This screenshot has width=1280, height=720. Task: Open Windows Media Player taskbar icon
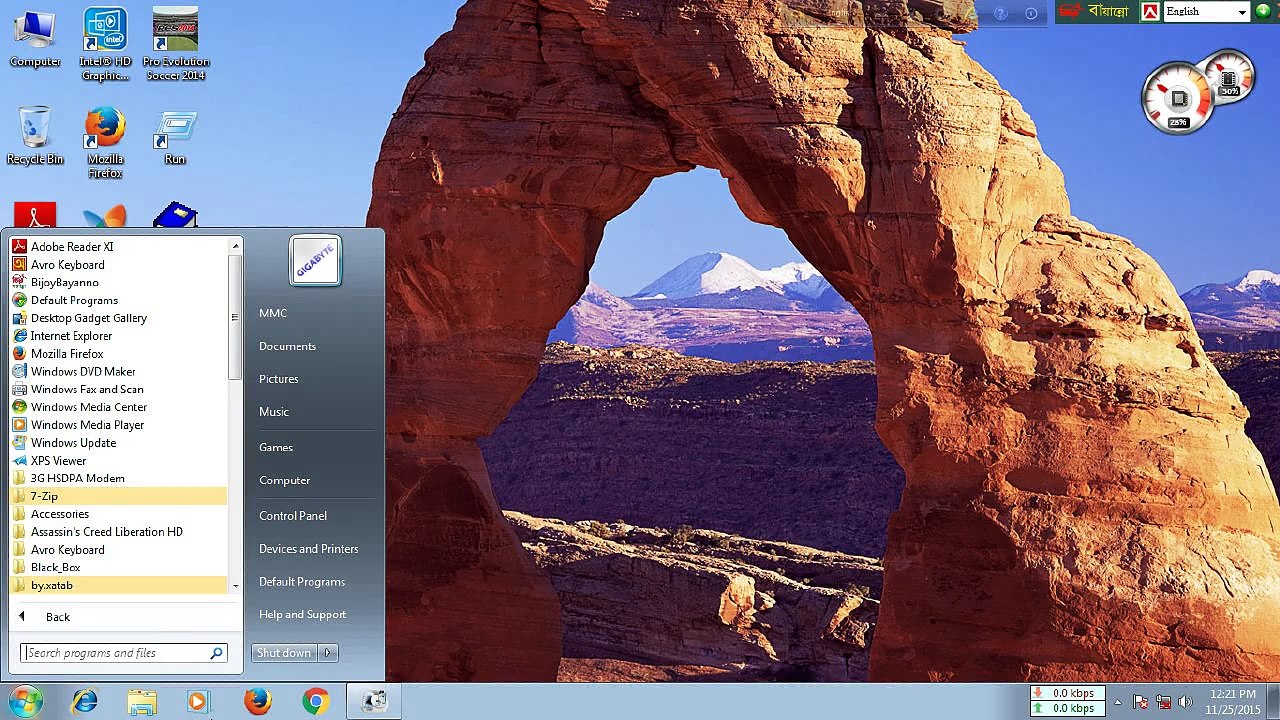pos(198,702)
